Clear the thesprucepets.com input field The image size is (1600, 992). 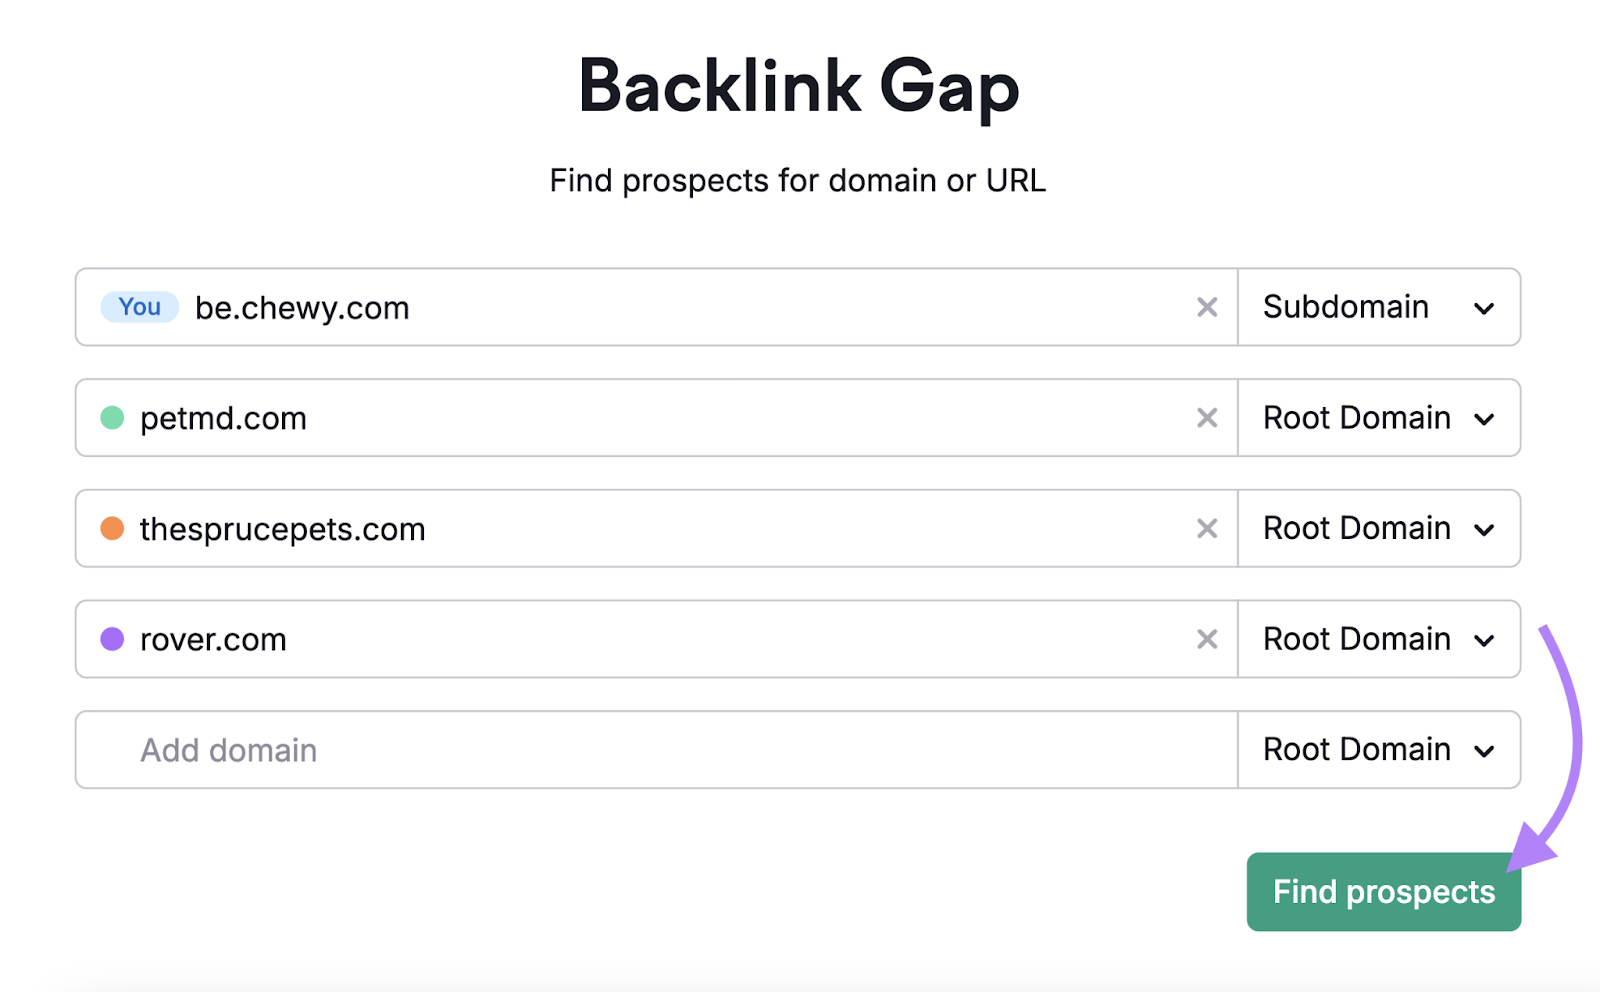tap(1208, 529)
